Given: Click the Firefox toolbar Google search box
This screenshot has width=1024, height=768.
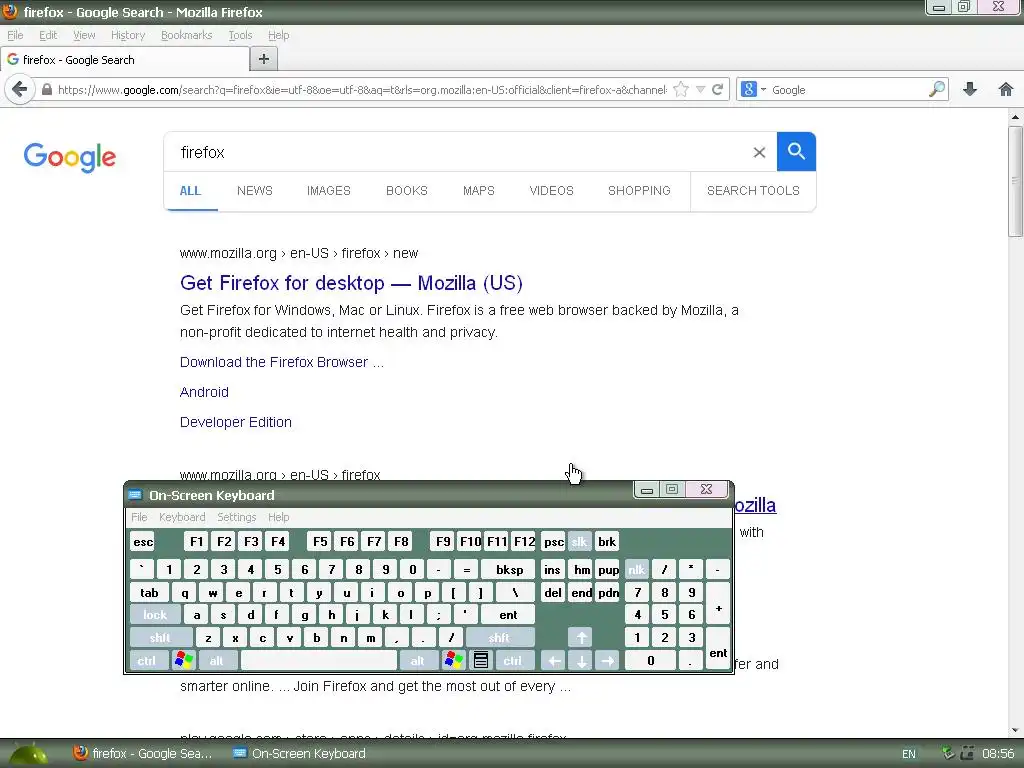Looking at the screenshot, I should click(848, 89).
